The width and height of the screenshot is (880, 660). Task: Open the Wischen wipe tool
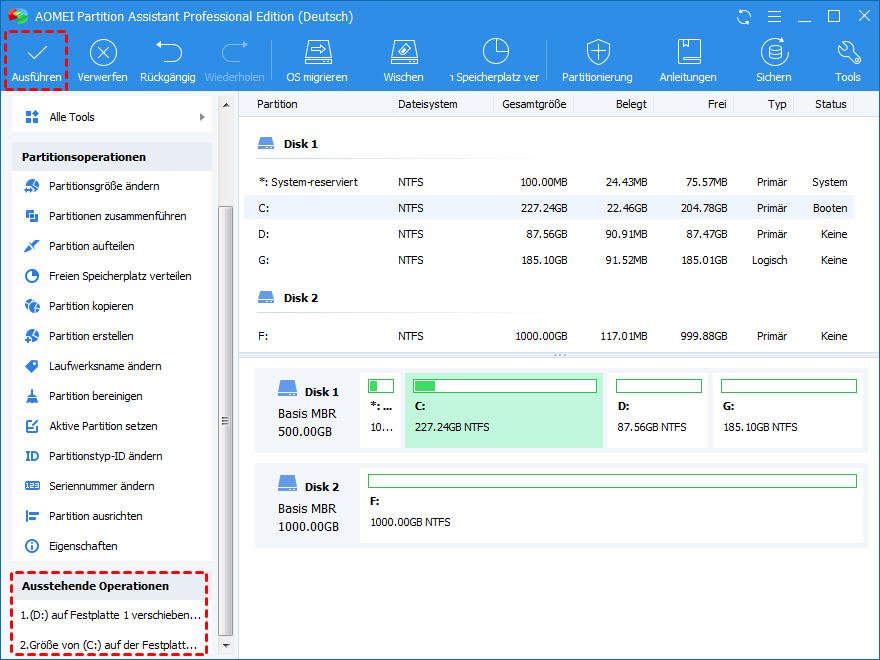click(404, 61)
